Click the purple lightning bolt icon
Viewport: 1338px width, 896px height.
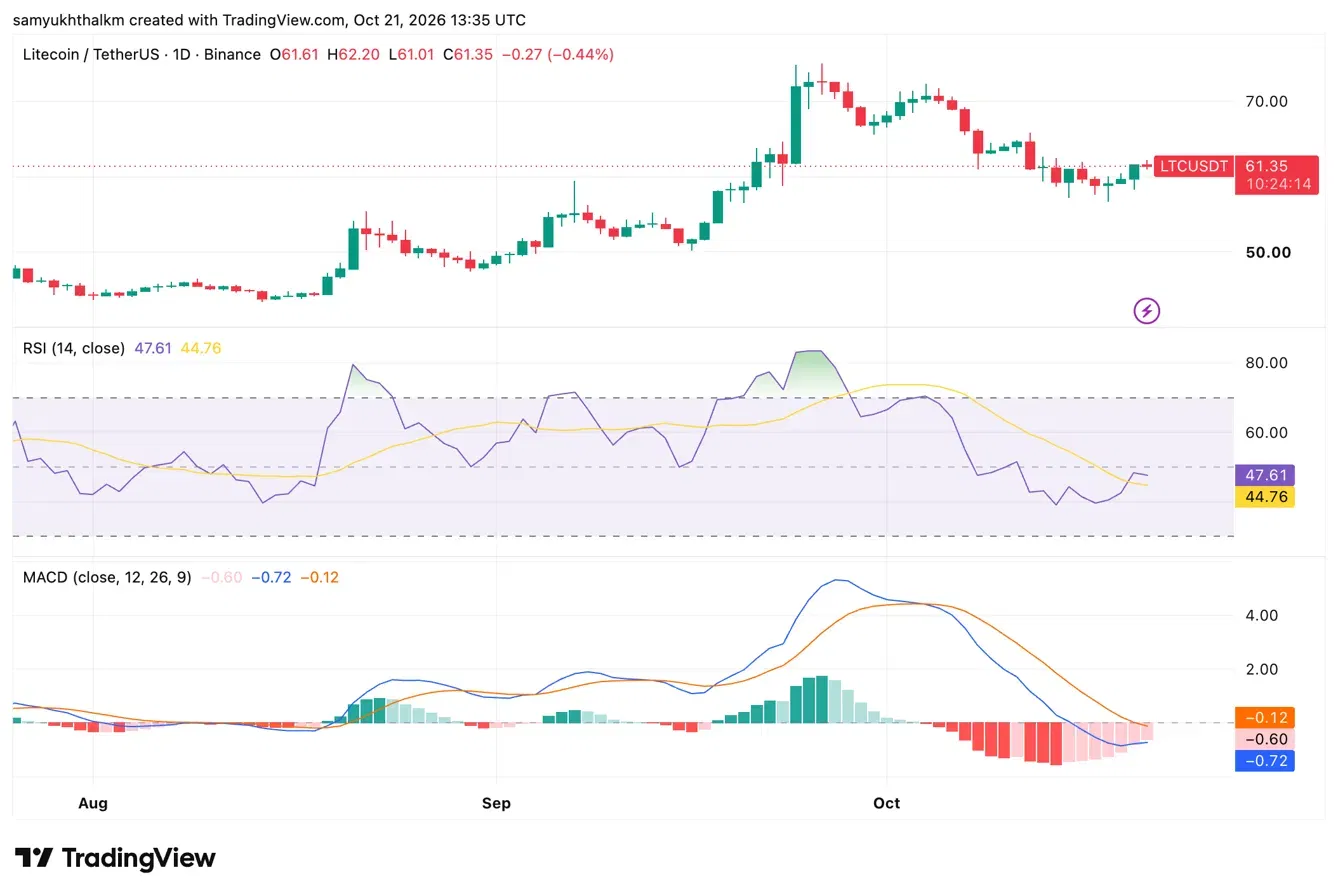(x=1147, y=311)
